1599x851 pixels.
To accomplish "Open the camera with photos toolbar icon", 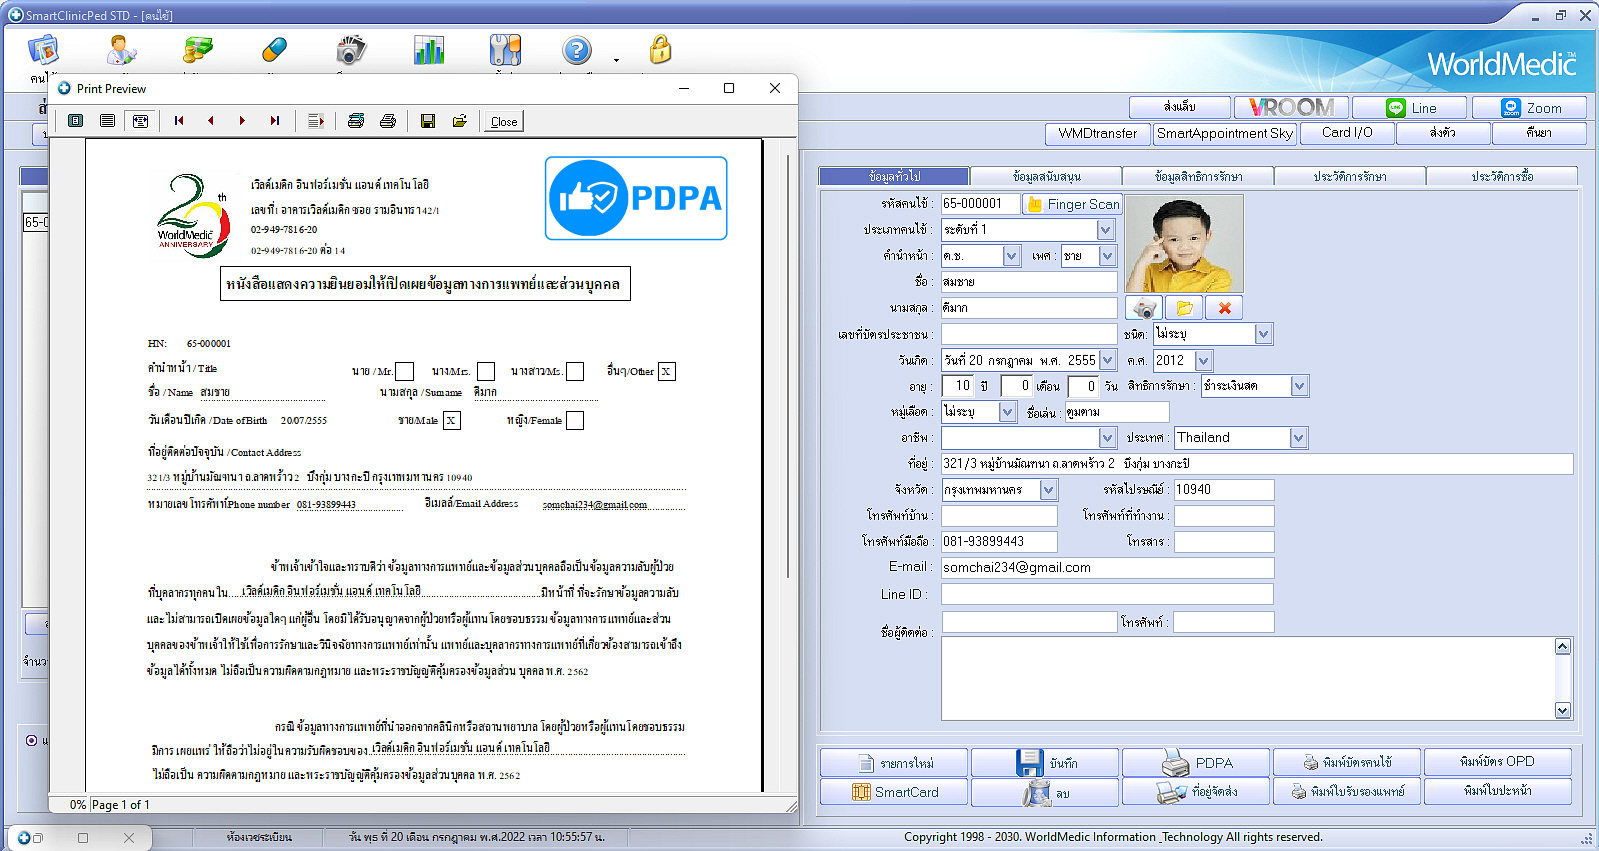I will 351,50.
